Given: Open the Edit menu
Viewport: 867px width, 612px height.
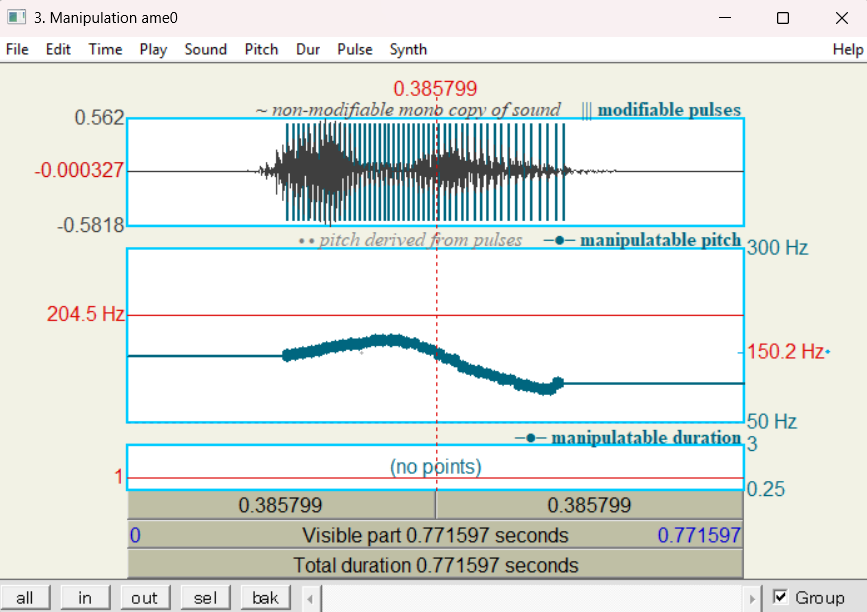Looking at the screenshot, I should click(58, 50).
